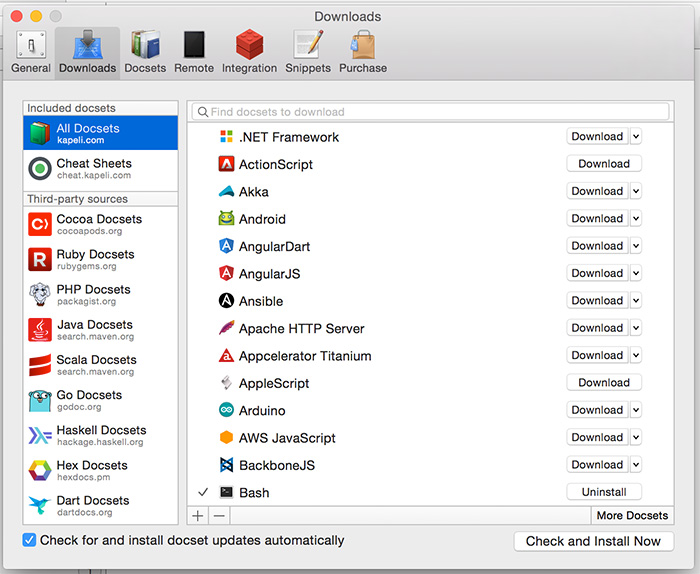Switch to the Purchase tab label
The width and height of the screenshot is (700, 574).
(x=363, y=68)
